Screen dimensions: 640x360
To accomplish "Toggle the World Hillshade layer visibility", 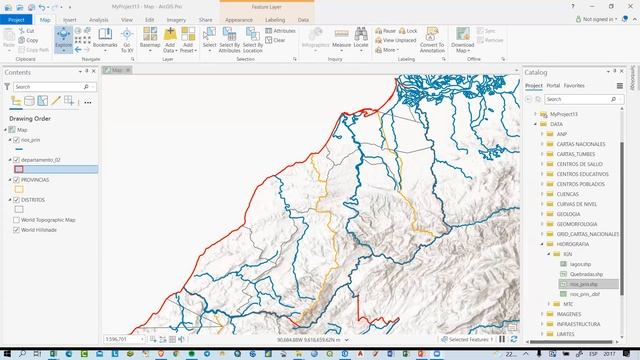I will 16,230.
